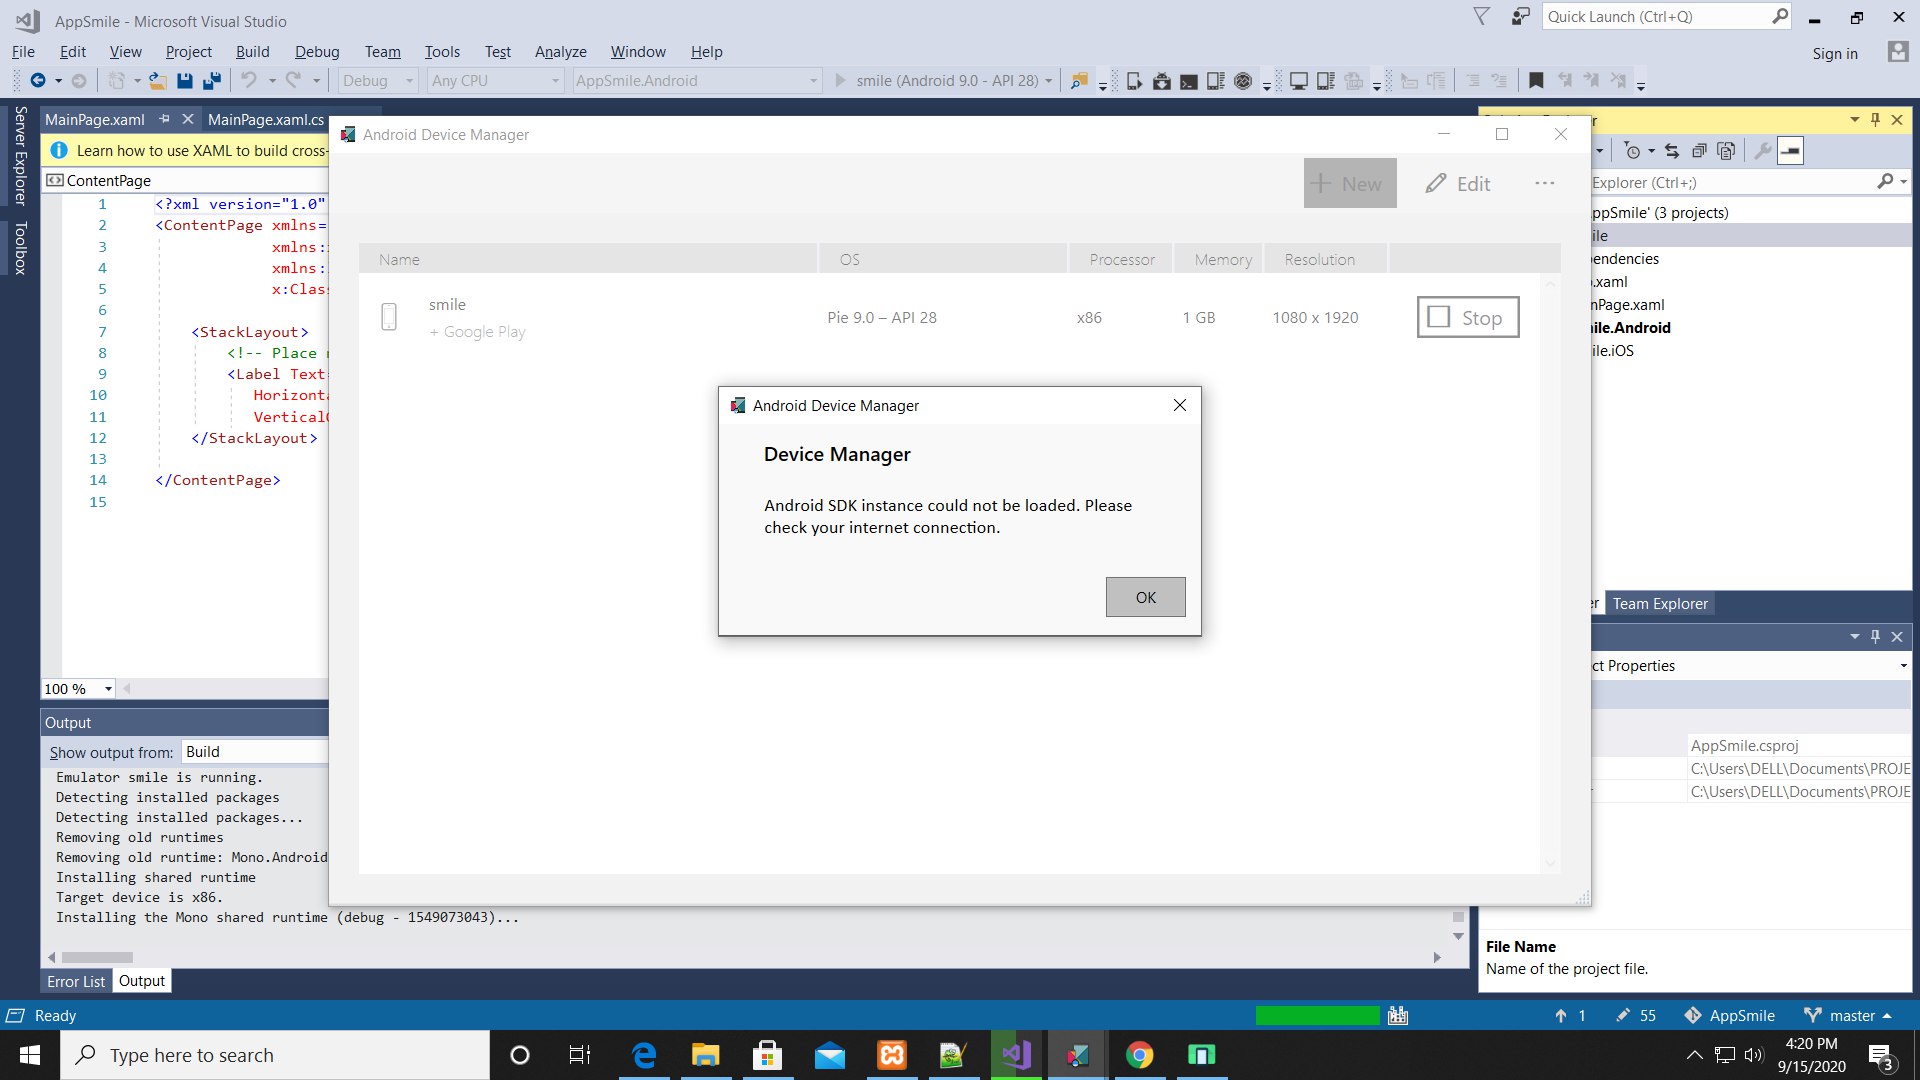
Task: Click the Output horizontal scrollbar thumb
Action: [97, 958]
